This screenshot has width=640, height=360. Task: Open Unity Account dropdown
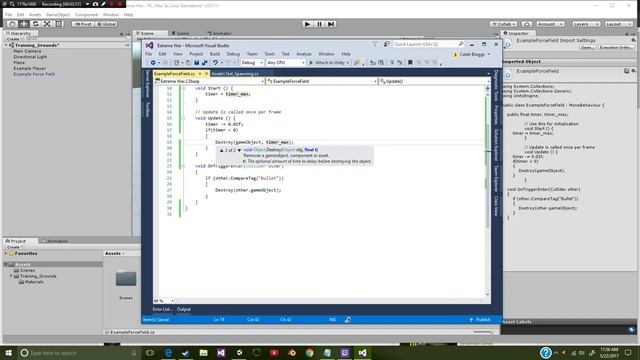pyautogui.click(x=550, y=24)
